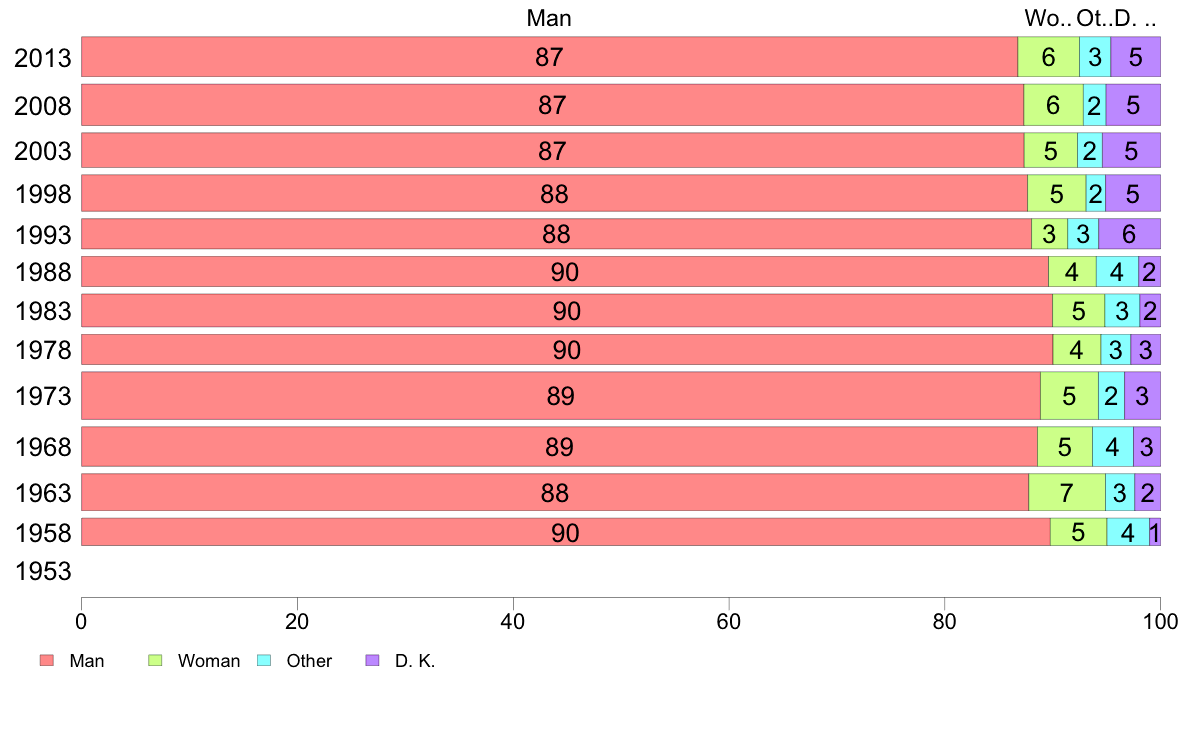This screenshot has height=736, width=1188.
Task: Click the 1968 D. K. segment labeled 3
Action: (1147, 446)
